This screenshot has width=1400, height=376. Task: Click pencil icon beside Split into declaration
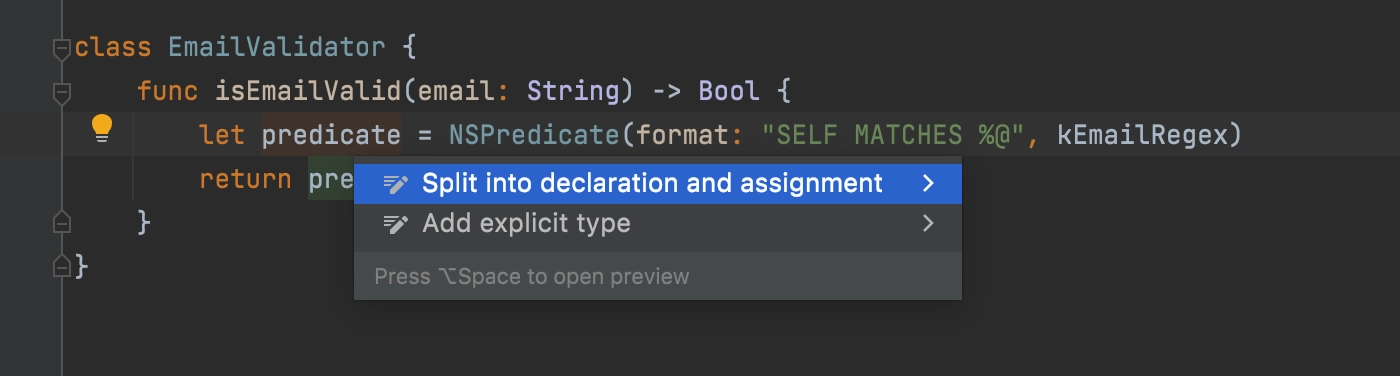(x=396, y=184)
